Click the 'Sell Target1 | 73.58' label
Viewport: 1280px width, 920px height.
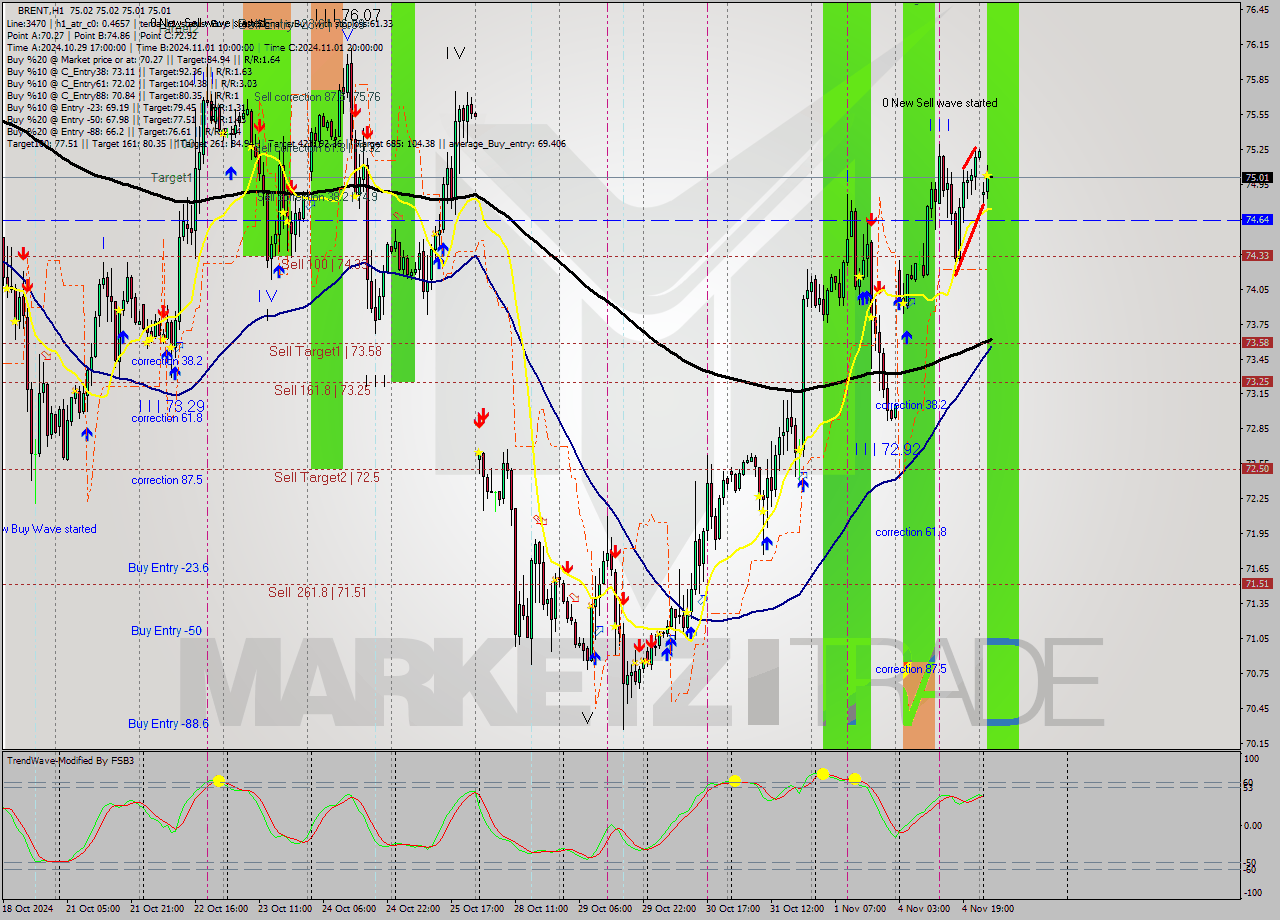(325, 351)
